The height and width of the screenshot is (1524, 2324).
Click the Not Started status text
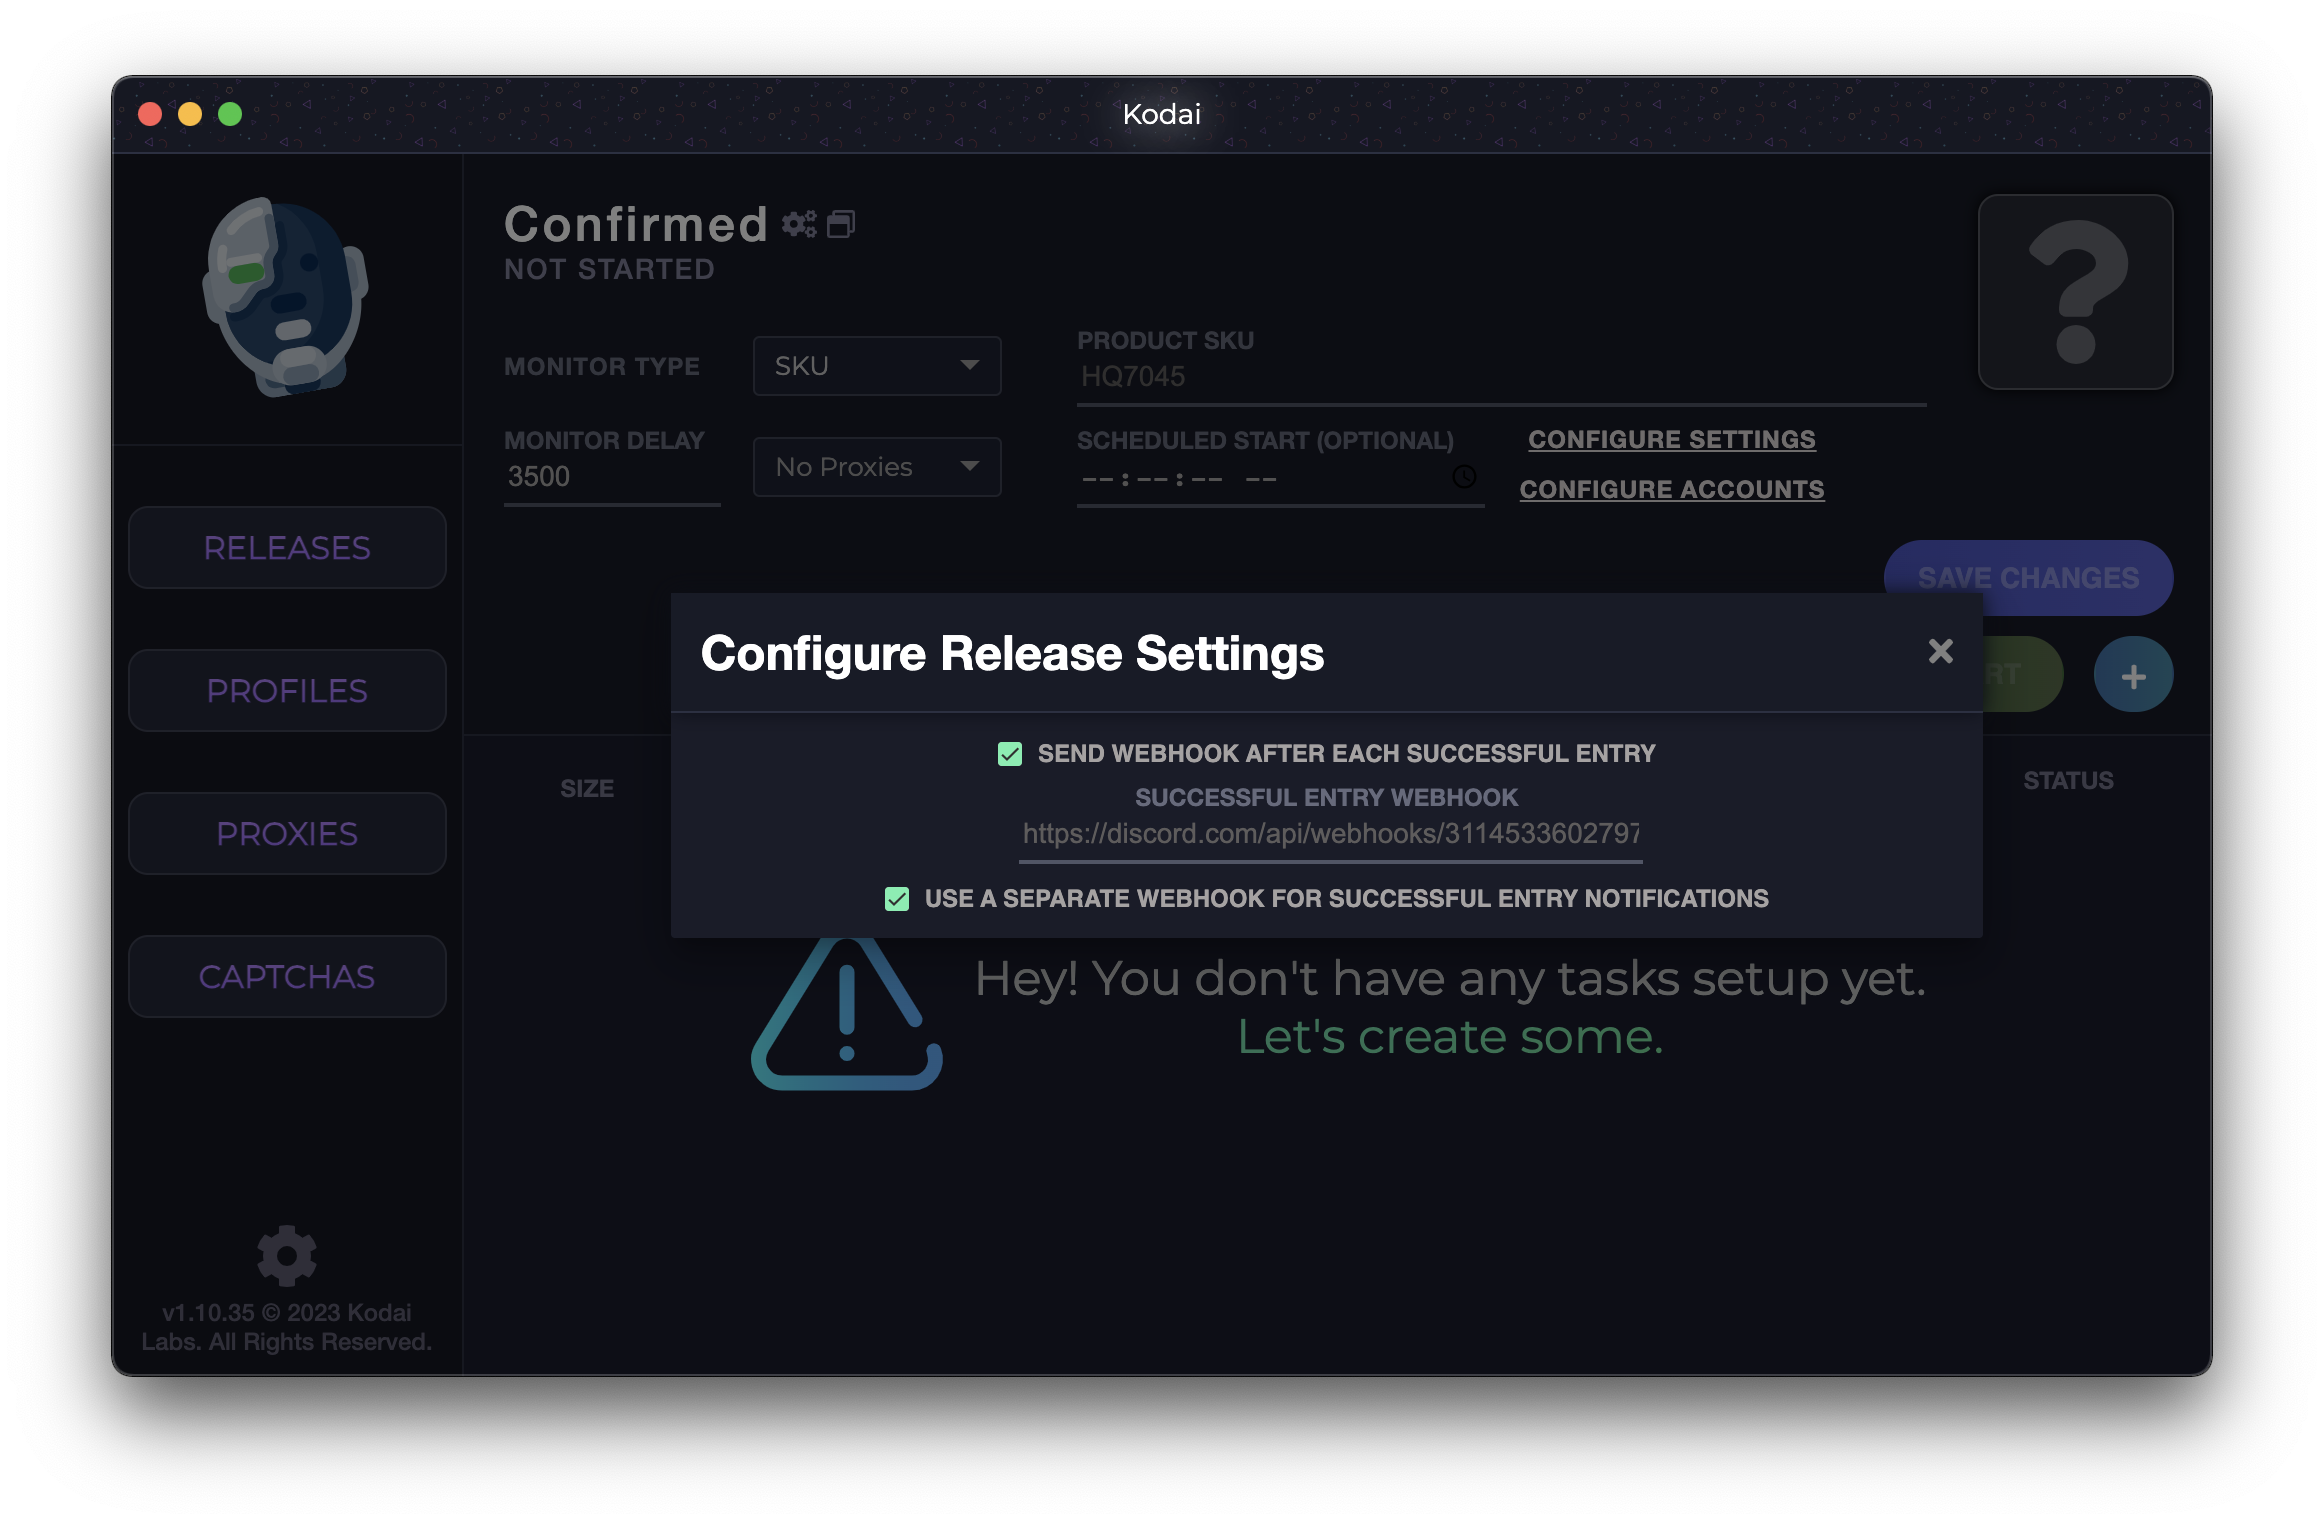tap(609, 270)
